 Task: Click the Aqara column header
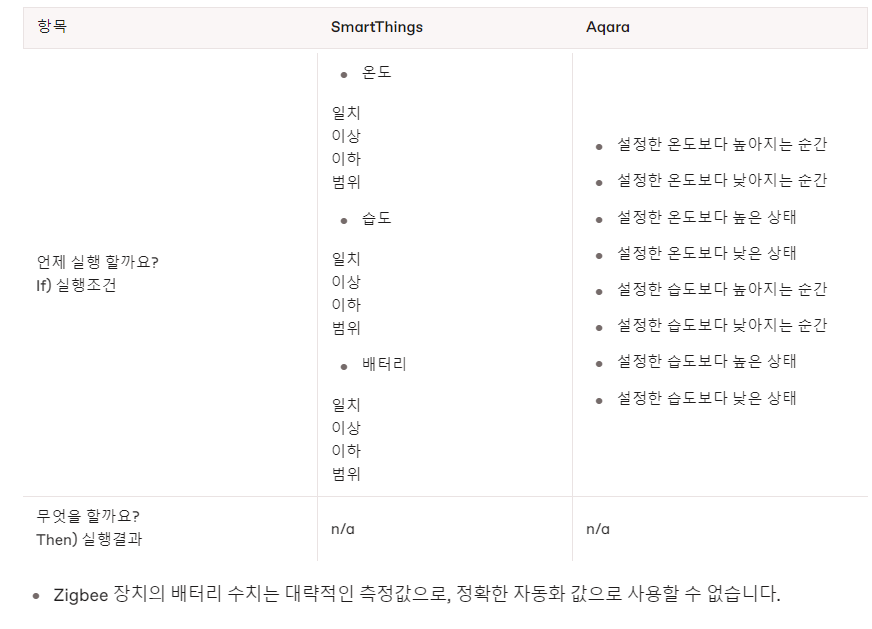pyautogui.click(x=608, y=27)
